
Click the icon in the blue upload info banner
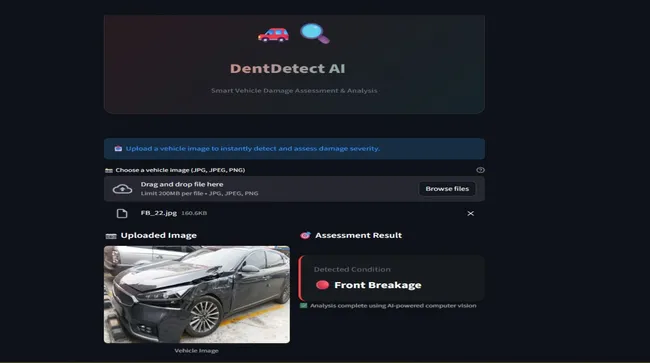tap(118, 148)
